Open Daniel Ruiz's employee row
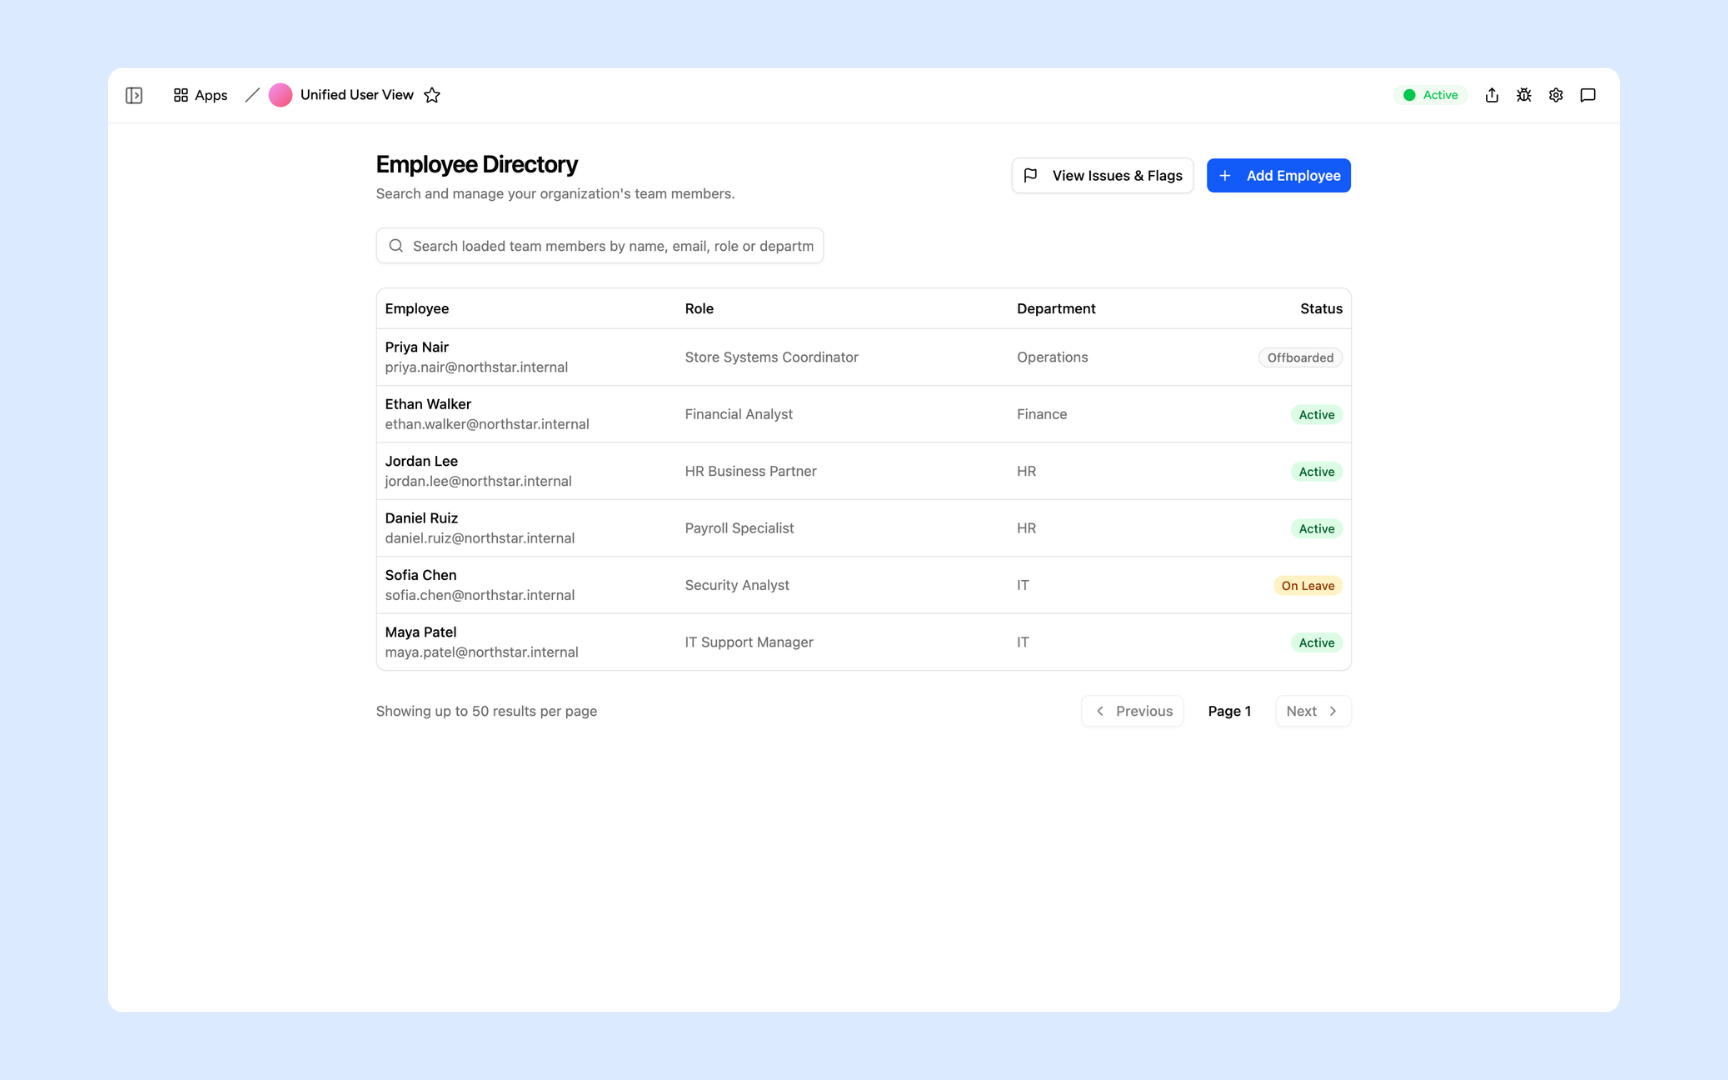This screenshot has width=1728, height=1080. click(864, 528)
